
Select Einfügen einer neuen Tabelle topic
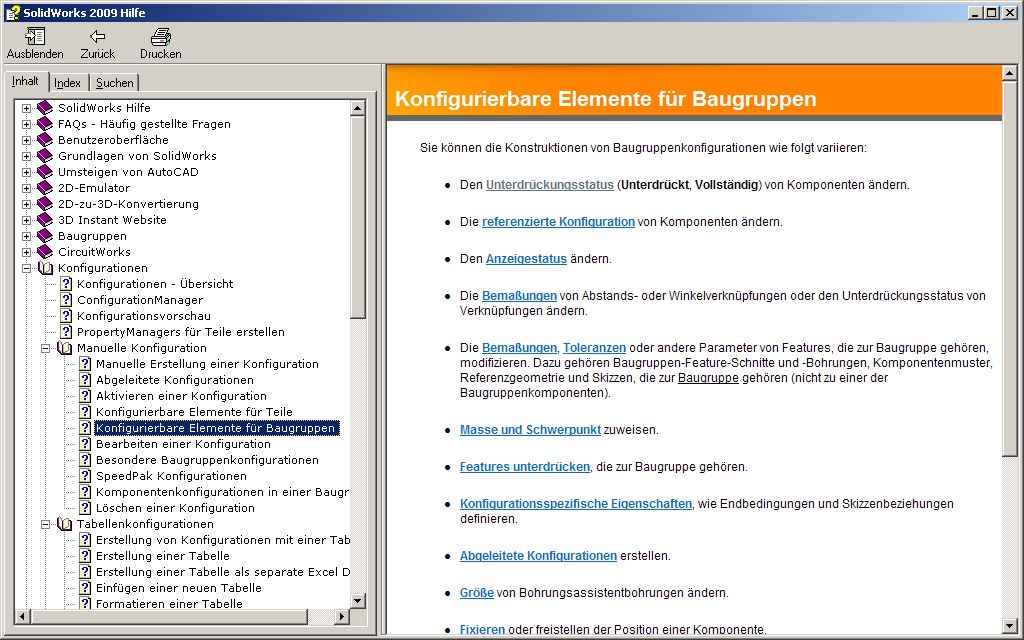point(178,588)
